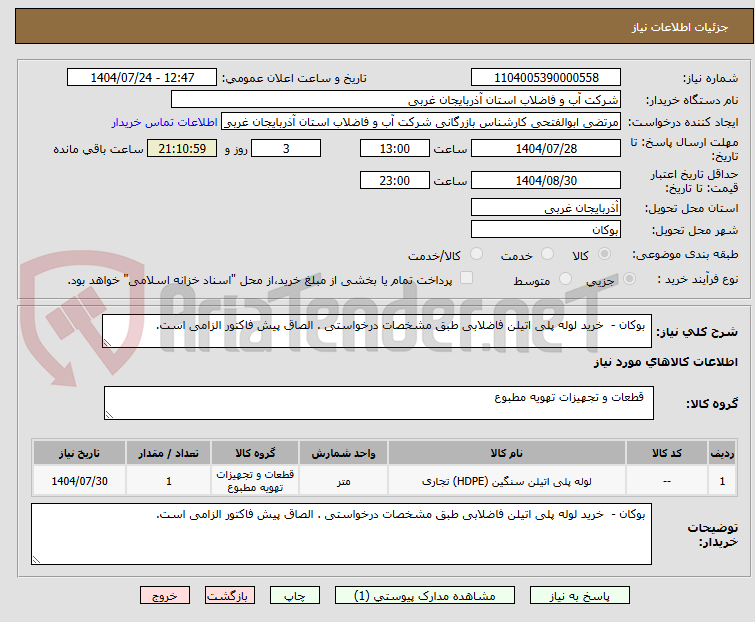Open اطلاعات تماس خریدار link
Image resolution: width=755 pixels, height=622 pixels.
pos(164,122)
